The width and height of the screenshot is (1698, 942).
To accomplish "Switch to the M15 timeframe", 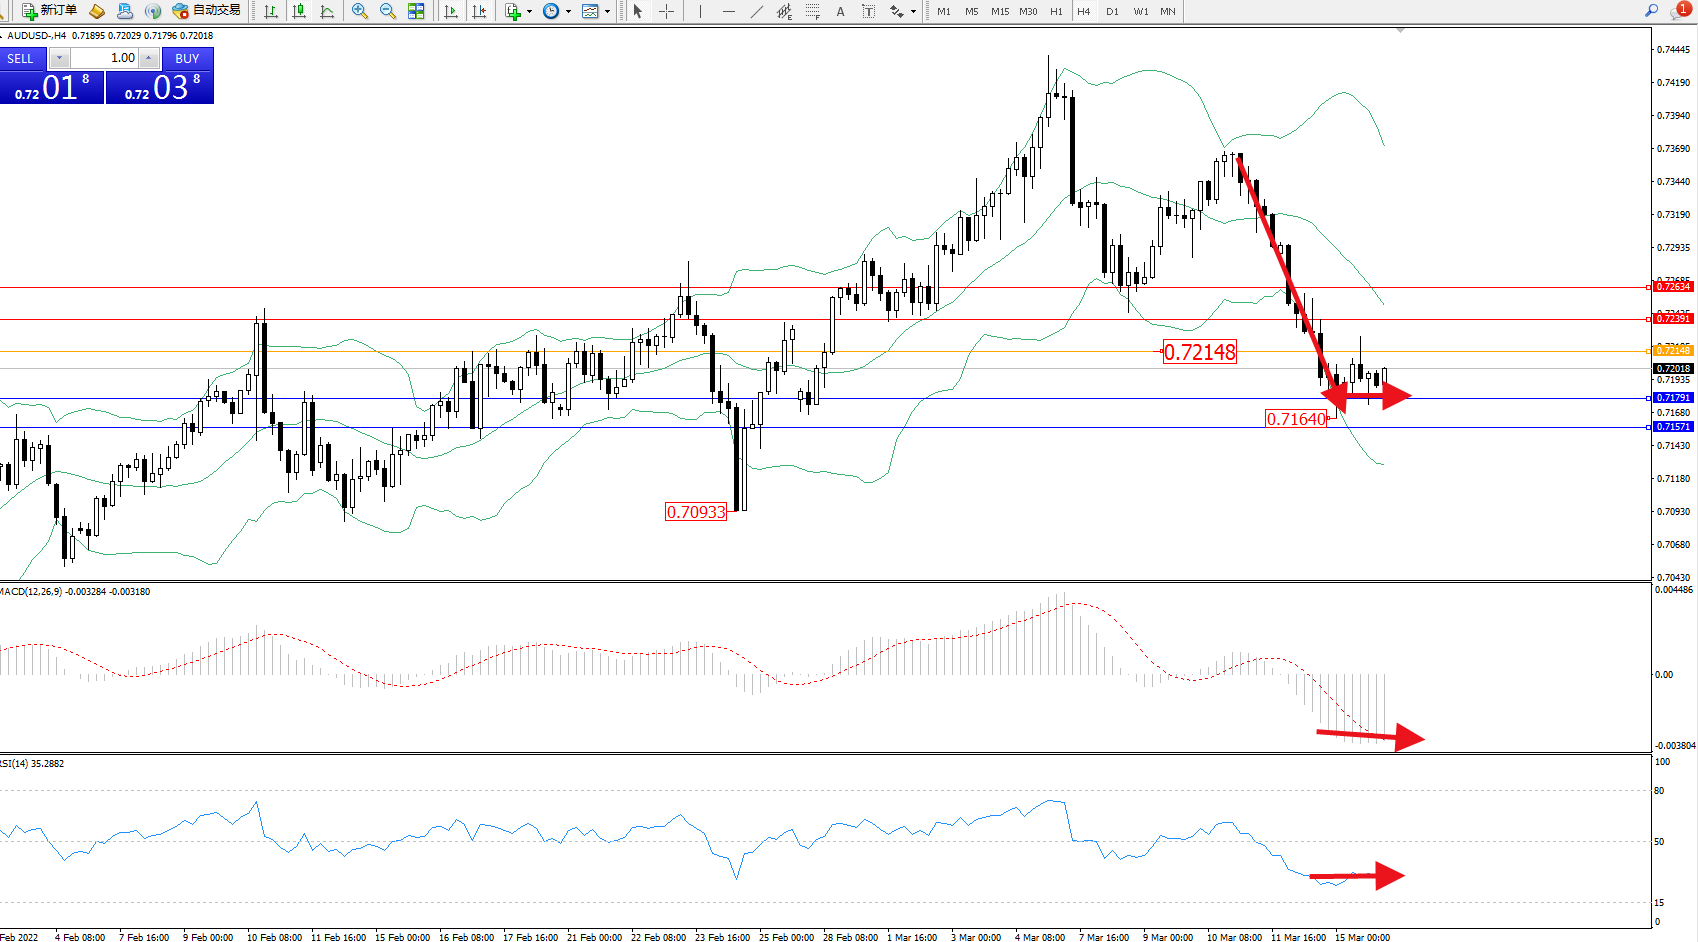I will (1000, 12).
